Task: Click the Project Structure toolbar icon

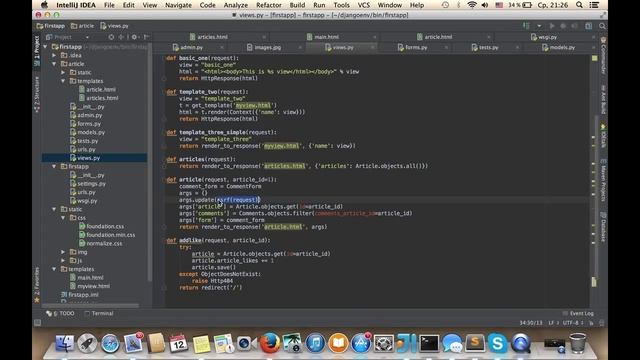Action: [589, 26]
